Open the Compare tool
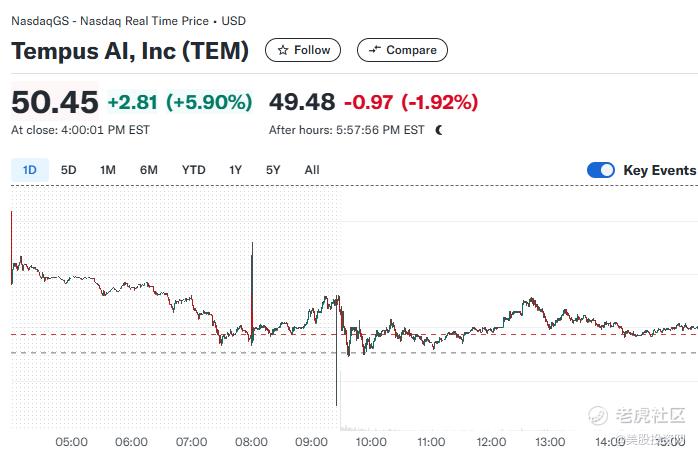This screenshot has width=698, height=455. 402,50
